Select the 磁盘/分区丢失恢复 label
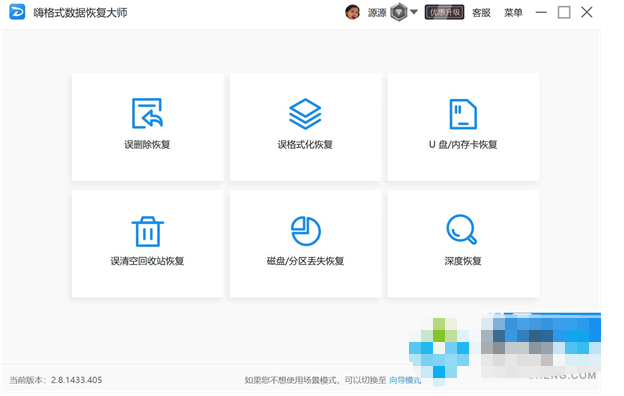This screenshot has width=624, height=396. click(305, 261)
